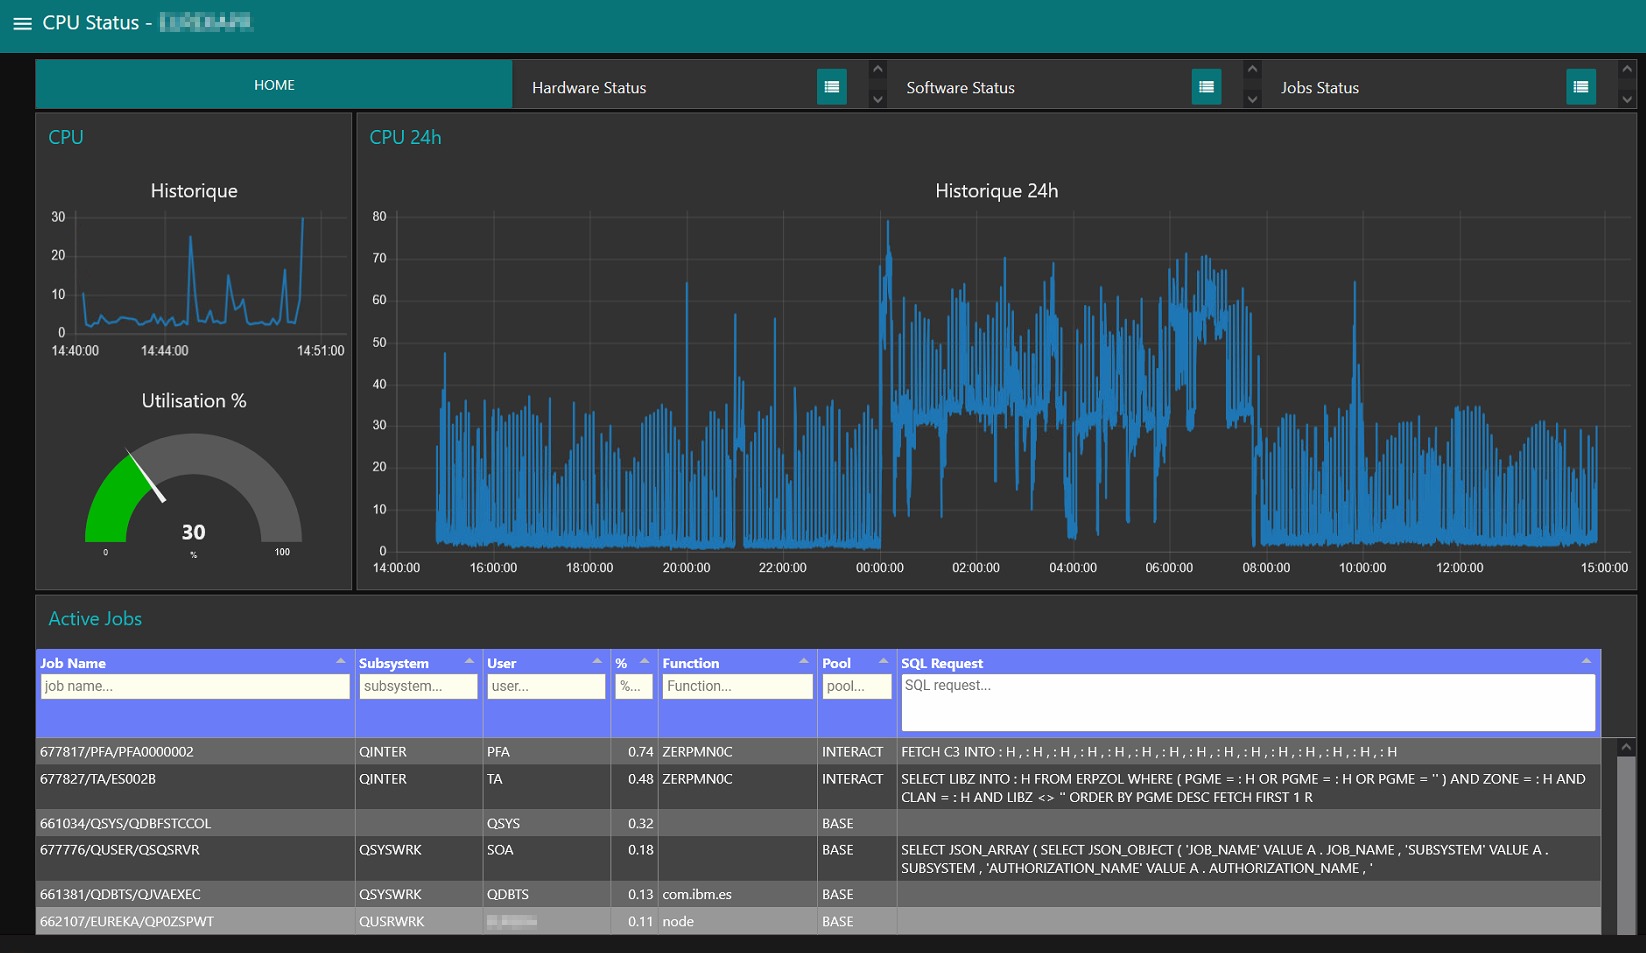Click the Jobs Status list icon button
The width and height of the screenshot is (1646, 953).
[1580, 87]
